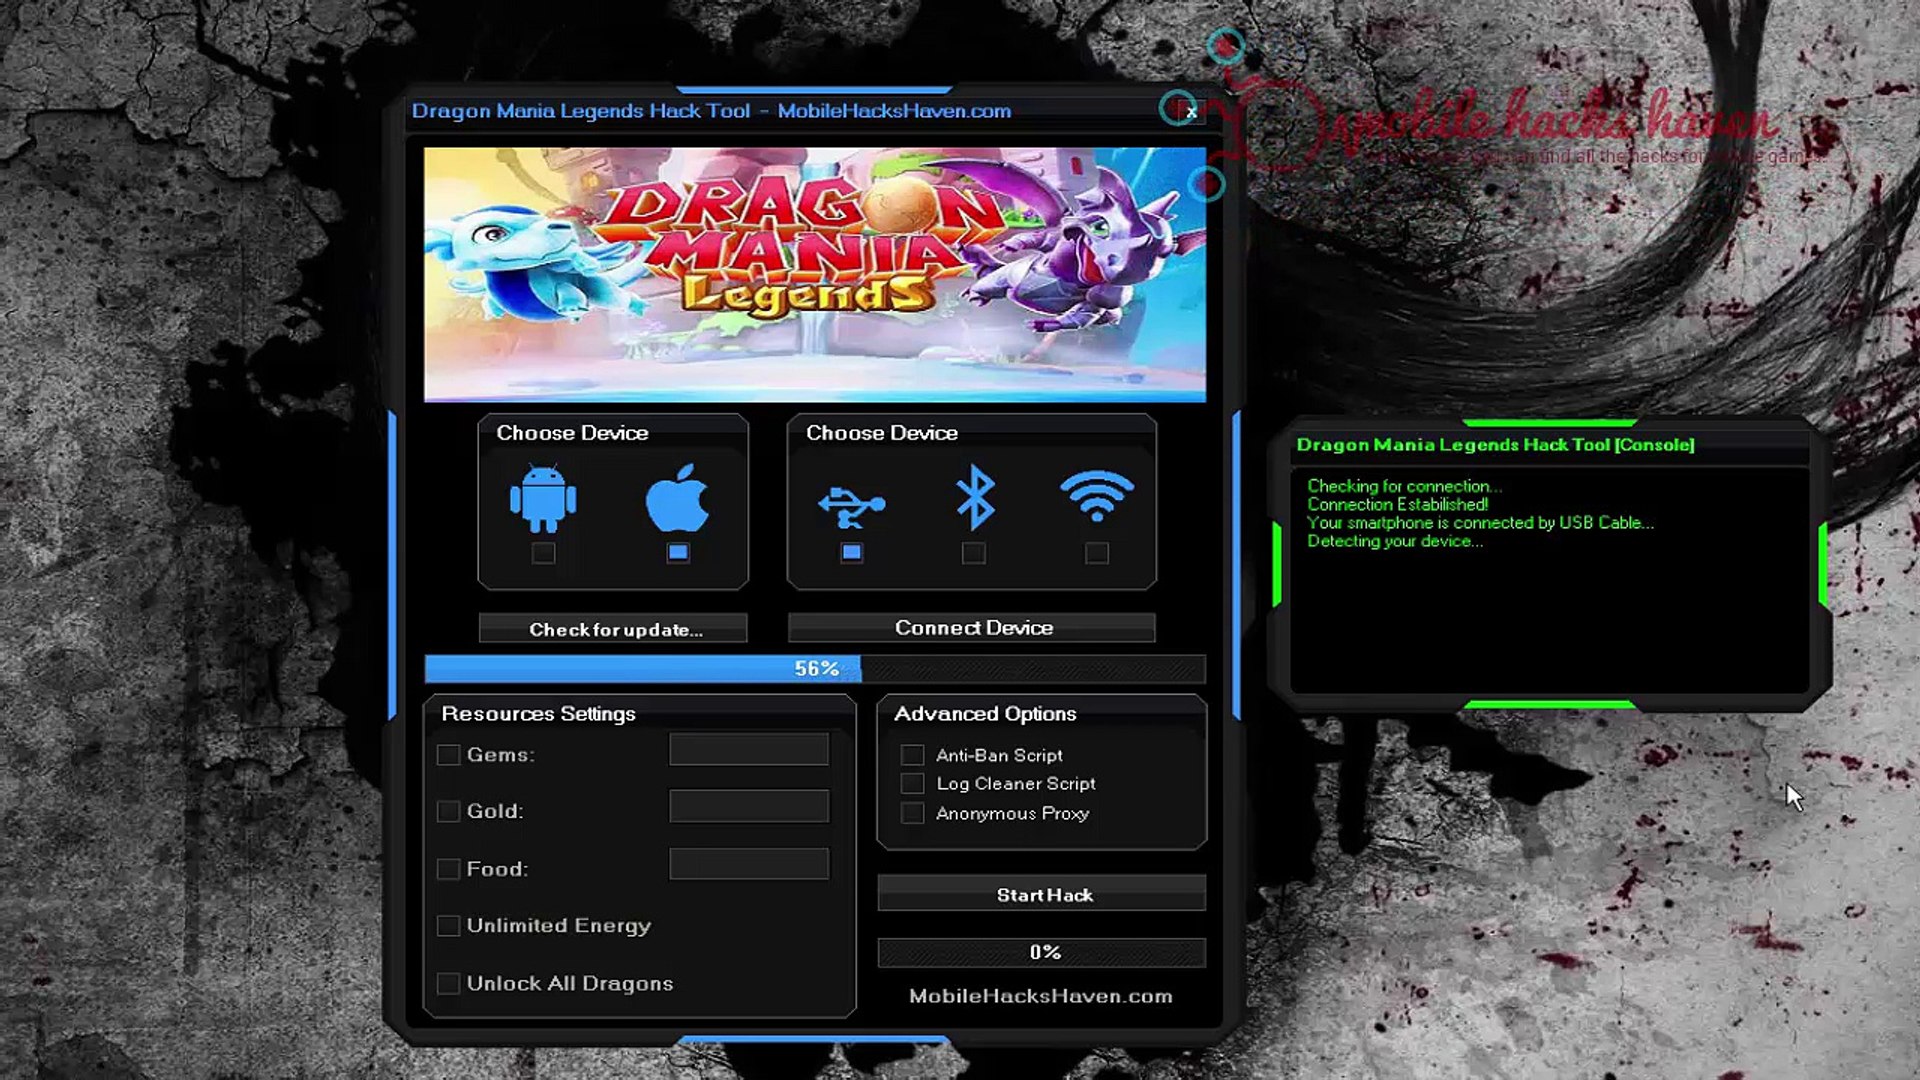Click the 56% connection progress bar
This screenshot has height=1080, width=1920.
pos(815,669)
